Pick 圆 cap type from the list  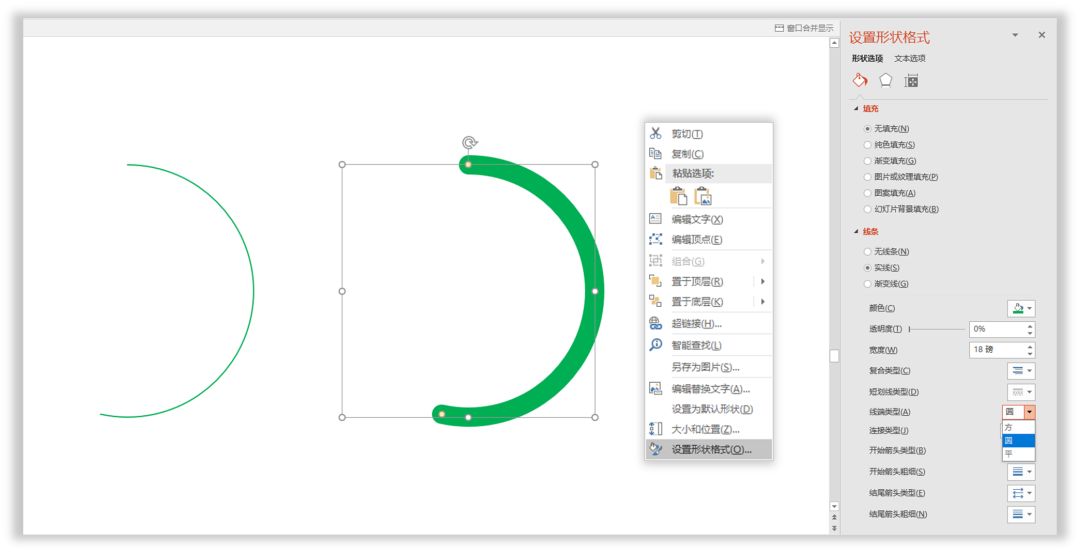(1019, 440)
